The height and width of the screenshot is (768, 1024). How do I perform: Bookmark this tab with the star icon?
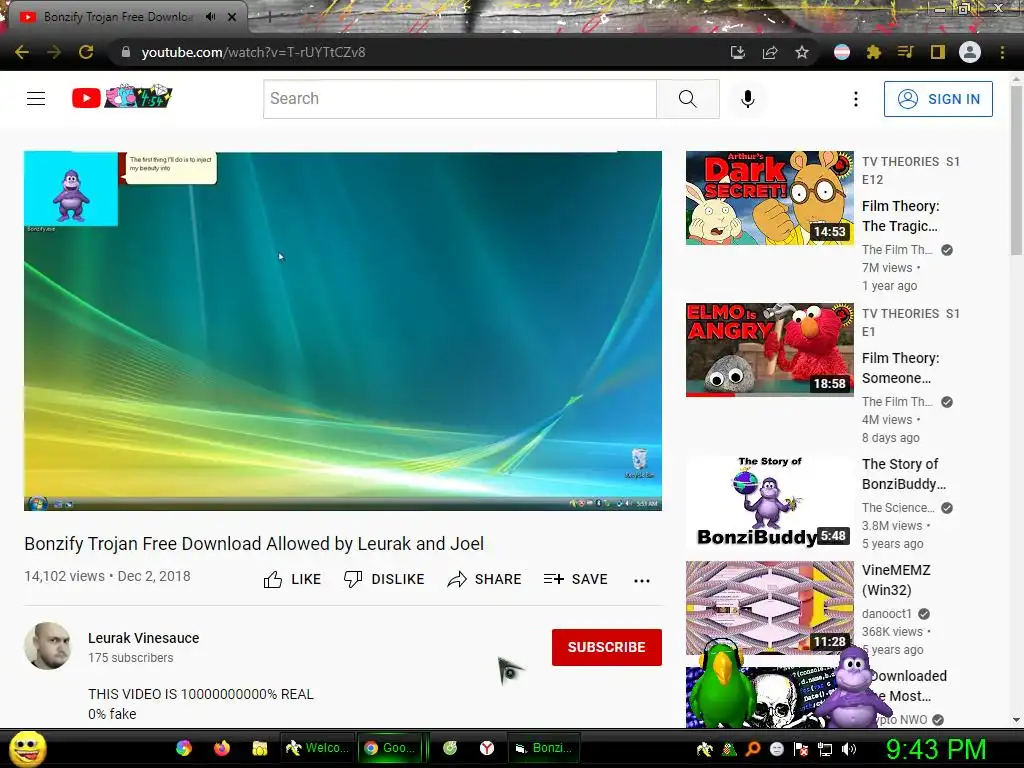click(x=802, y=52)
